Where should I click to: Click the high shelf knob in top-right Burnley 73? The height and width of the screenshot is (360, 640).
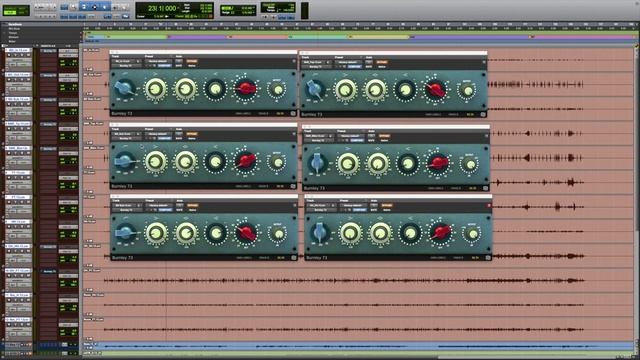click(x=405, y=90)
